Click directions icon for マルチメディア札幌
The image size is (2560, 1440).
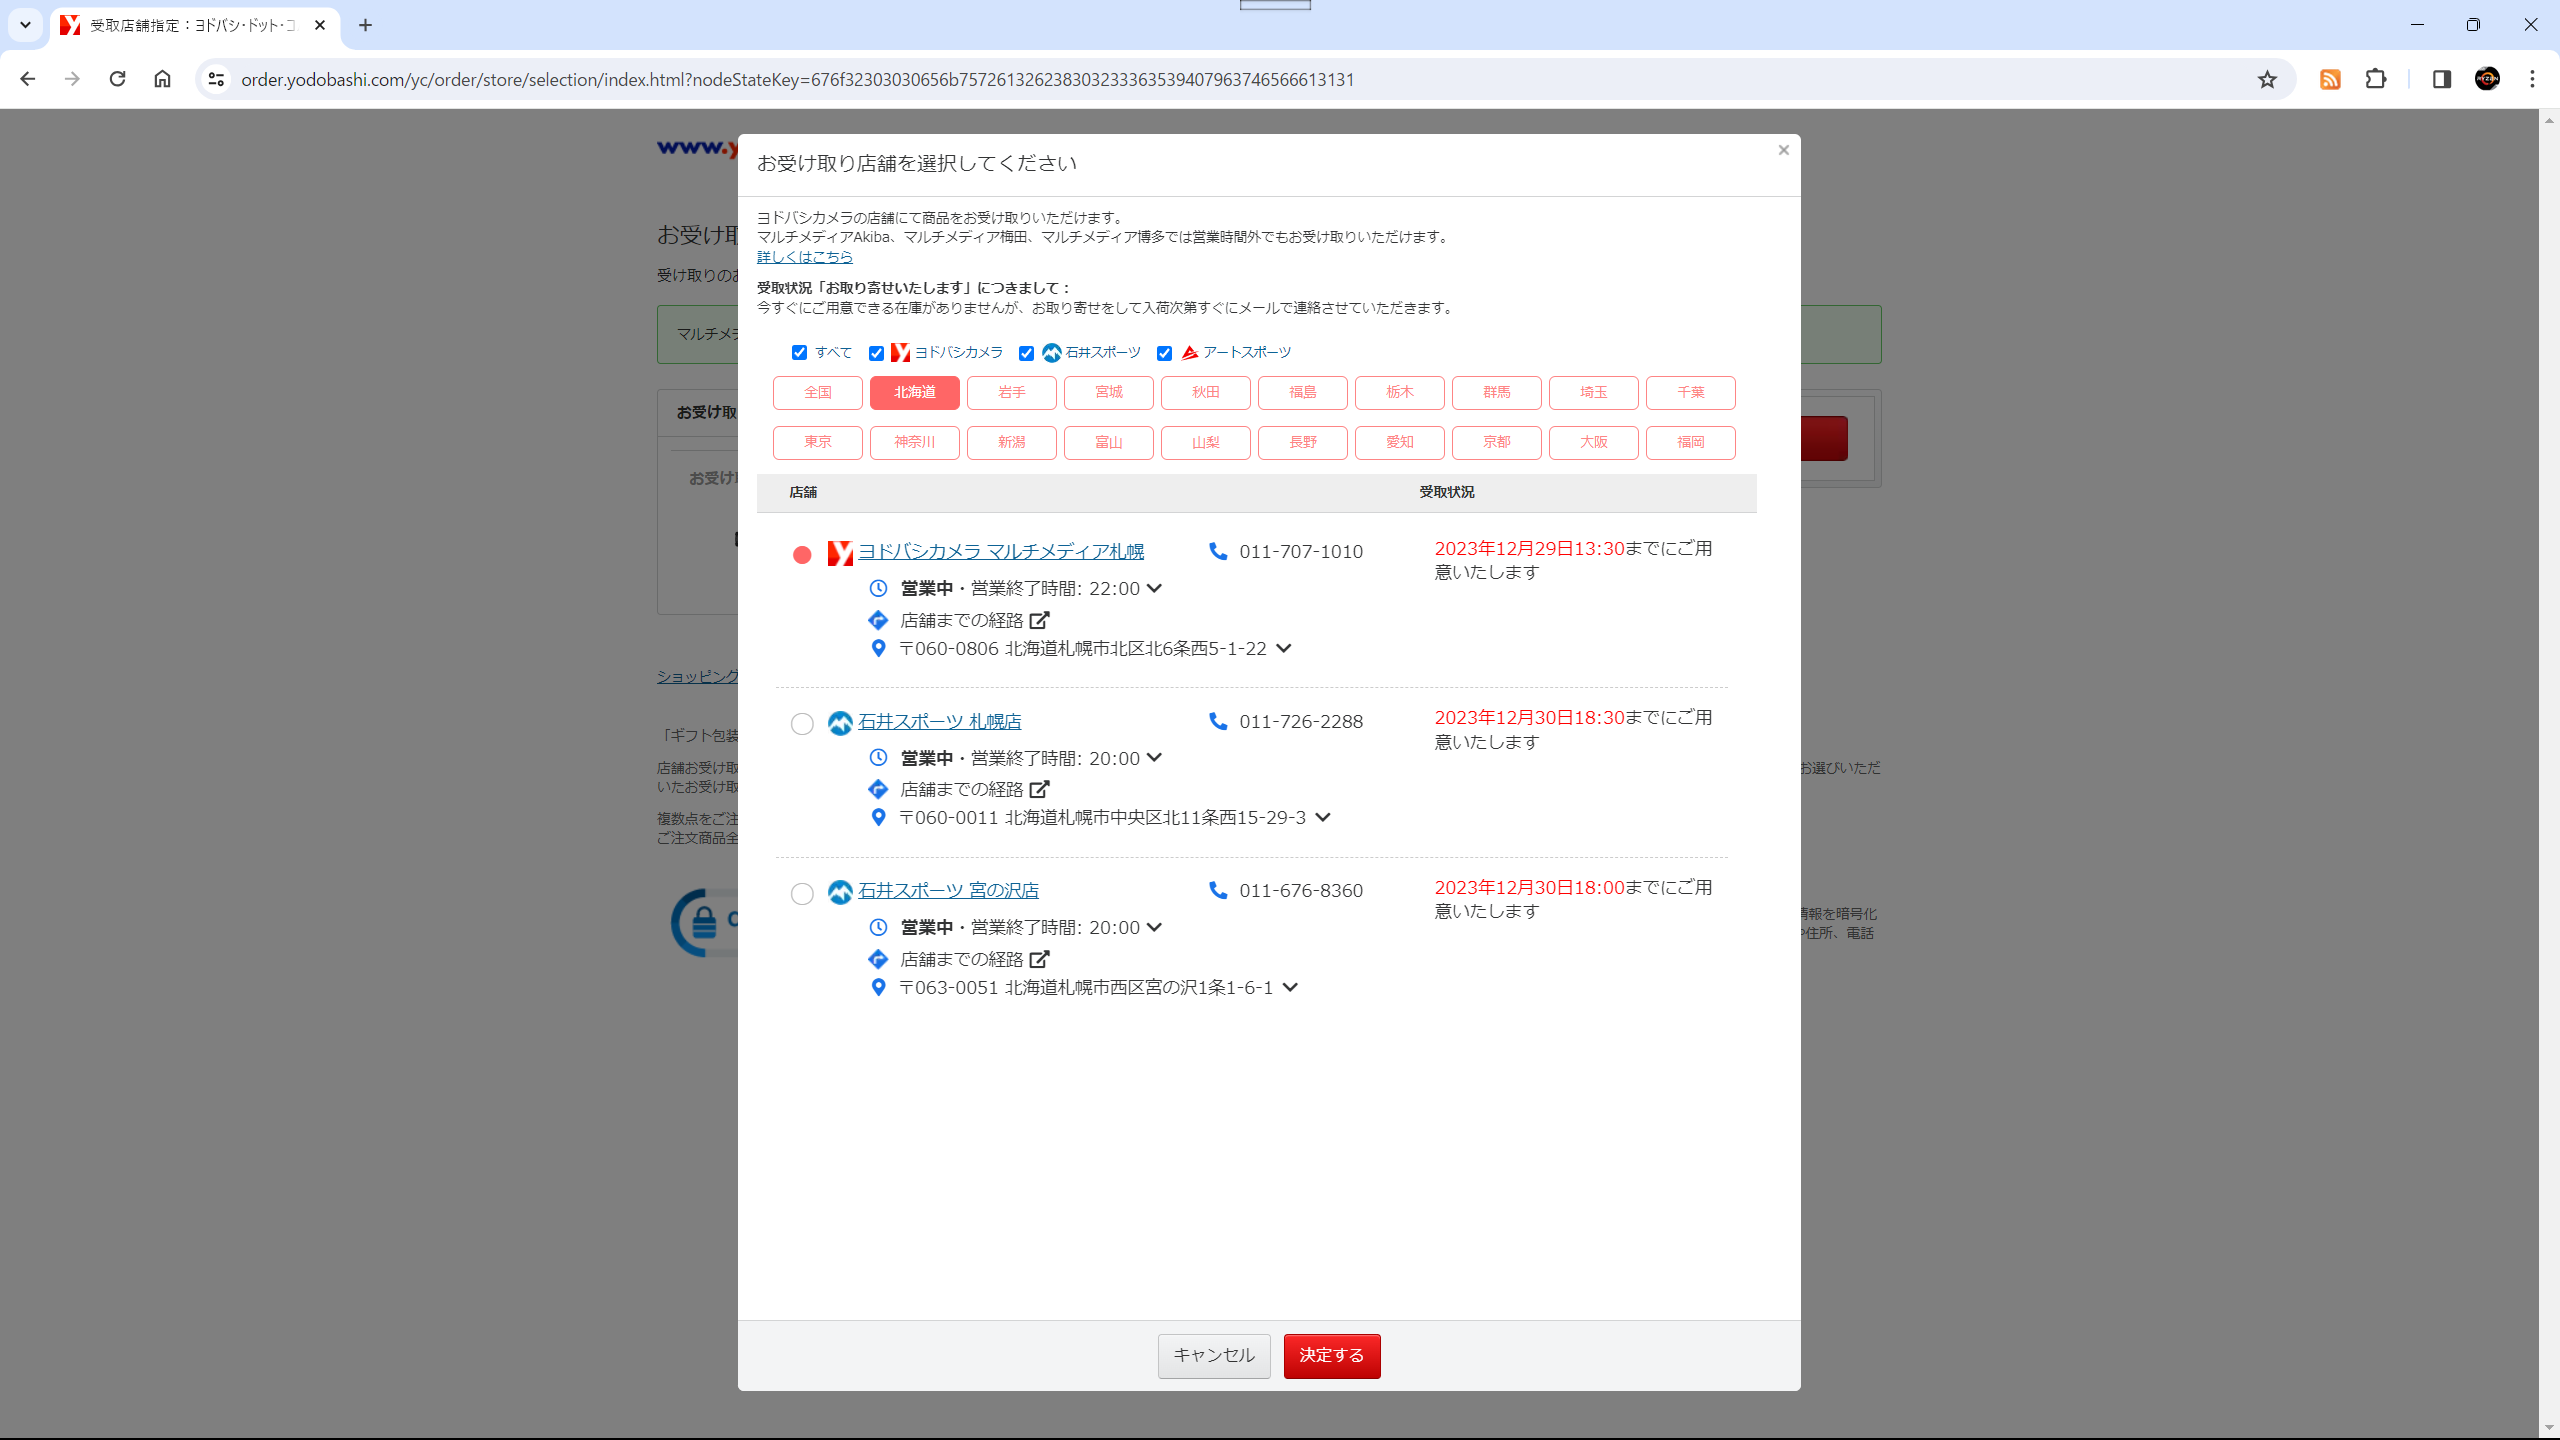click(878, 620)
